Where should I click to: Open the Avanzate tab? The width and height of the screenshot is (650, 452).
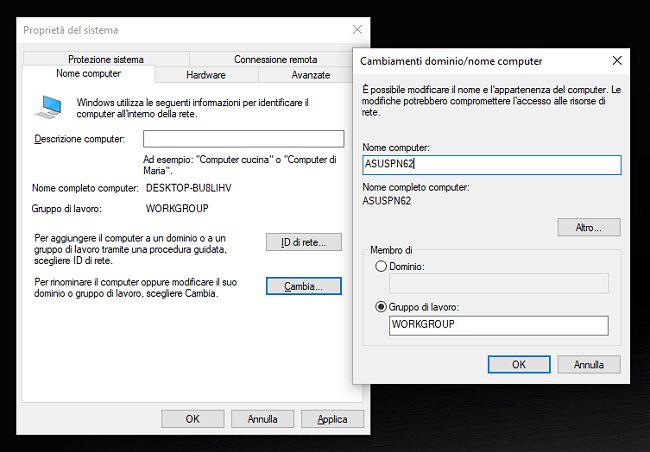pyautogui.click(x=310, y=75)
